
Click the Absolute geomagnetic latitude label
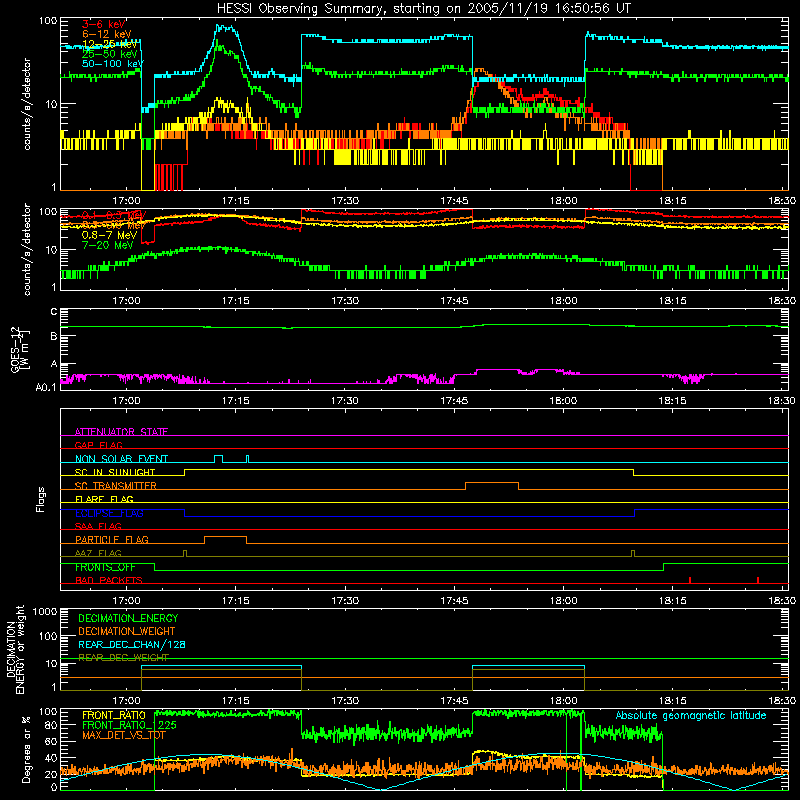pyautogui.click(x=691, y=715)
